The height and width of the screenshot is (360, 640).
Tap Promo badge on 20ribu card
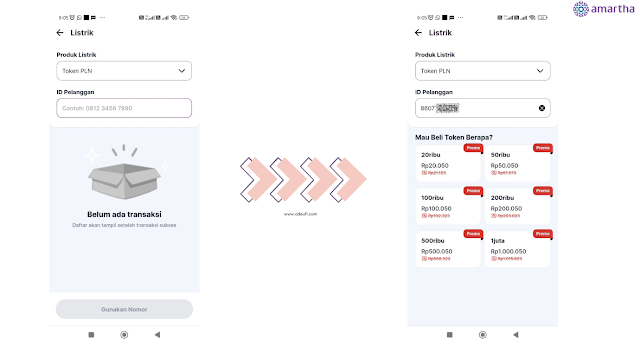coord(473,148)
